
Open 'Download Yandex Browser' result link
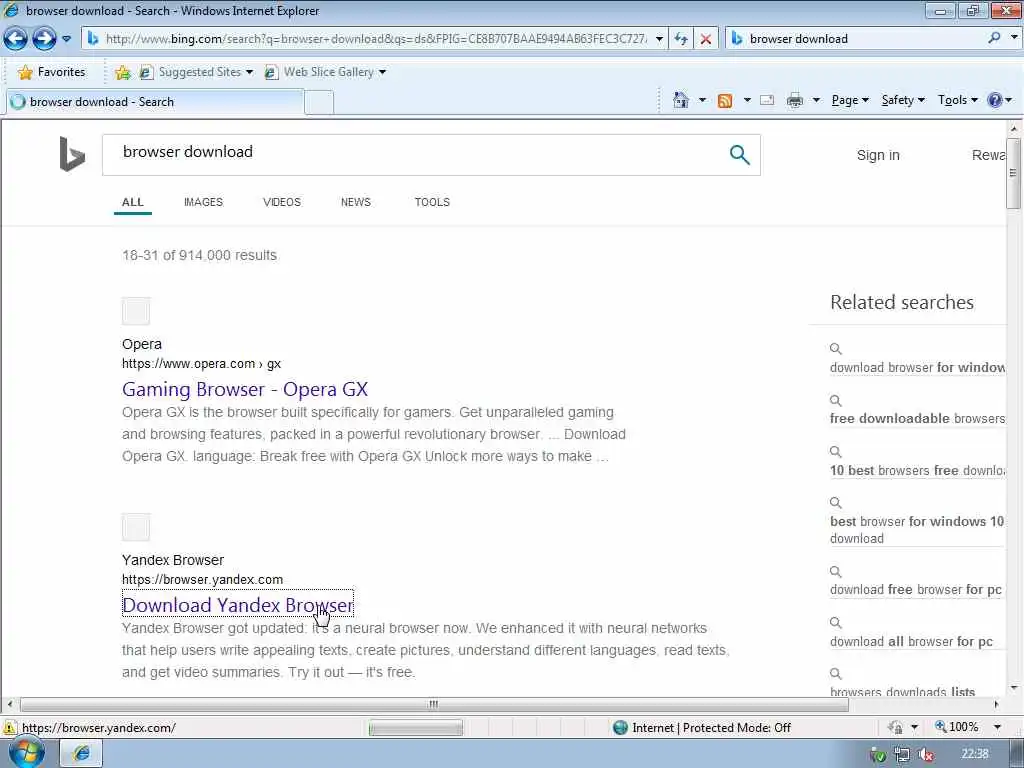click(238, 605)
